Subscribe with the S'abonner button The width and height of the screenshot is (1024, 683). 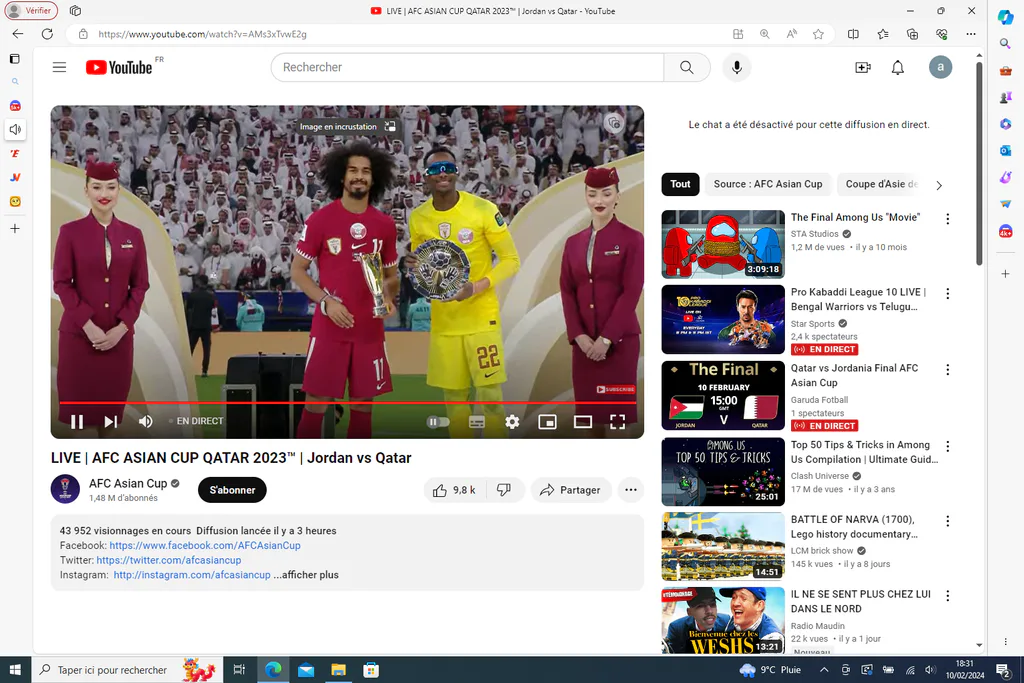click(x=232, y=490)
